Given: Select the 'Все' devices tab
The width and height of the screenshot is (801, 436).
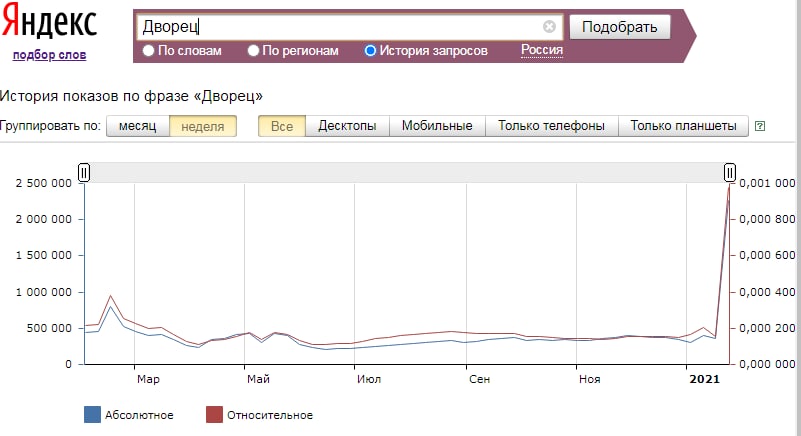Looking at the screenshot, I should 282,126.
